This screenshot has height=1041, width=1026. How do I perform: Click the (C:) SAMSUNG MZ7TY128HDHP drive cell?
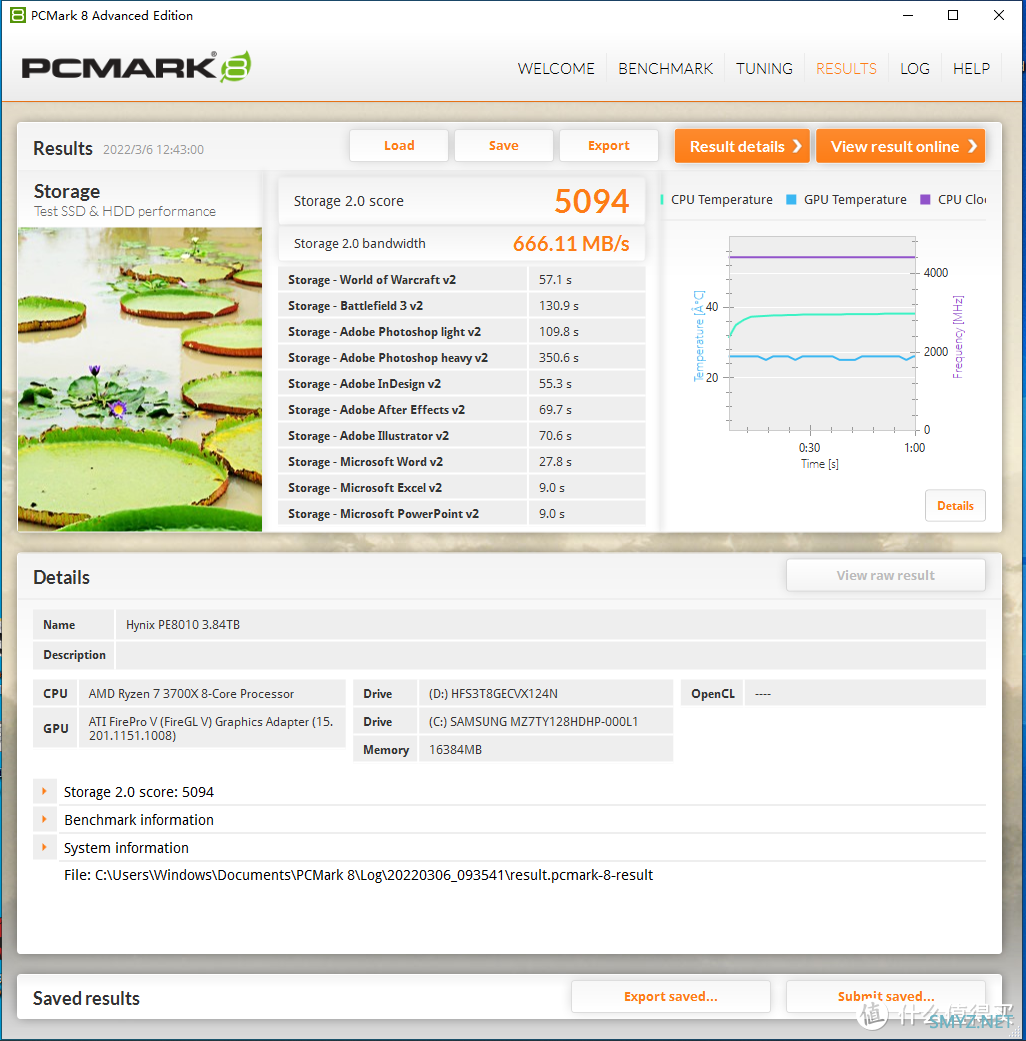pos(545,721)
